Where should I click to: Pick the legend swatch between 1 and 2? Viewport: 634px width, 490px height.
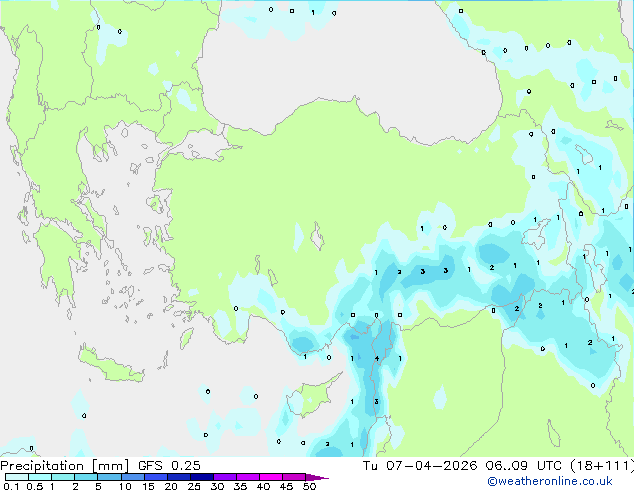coord(63,477)
